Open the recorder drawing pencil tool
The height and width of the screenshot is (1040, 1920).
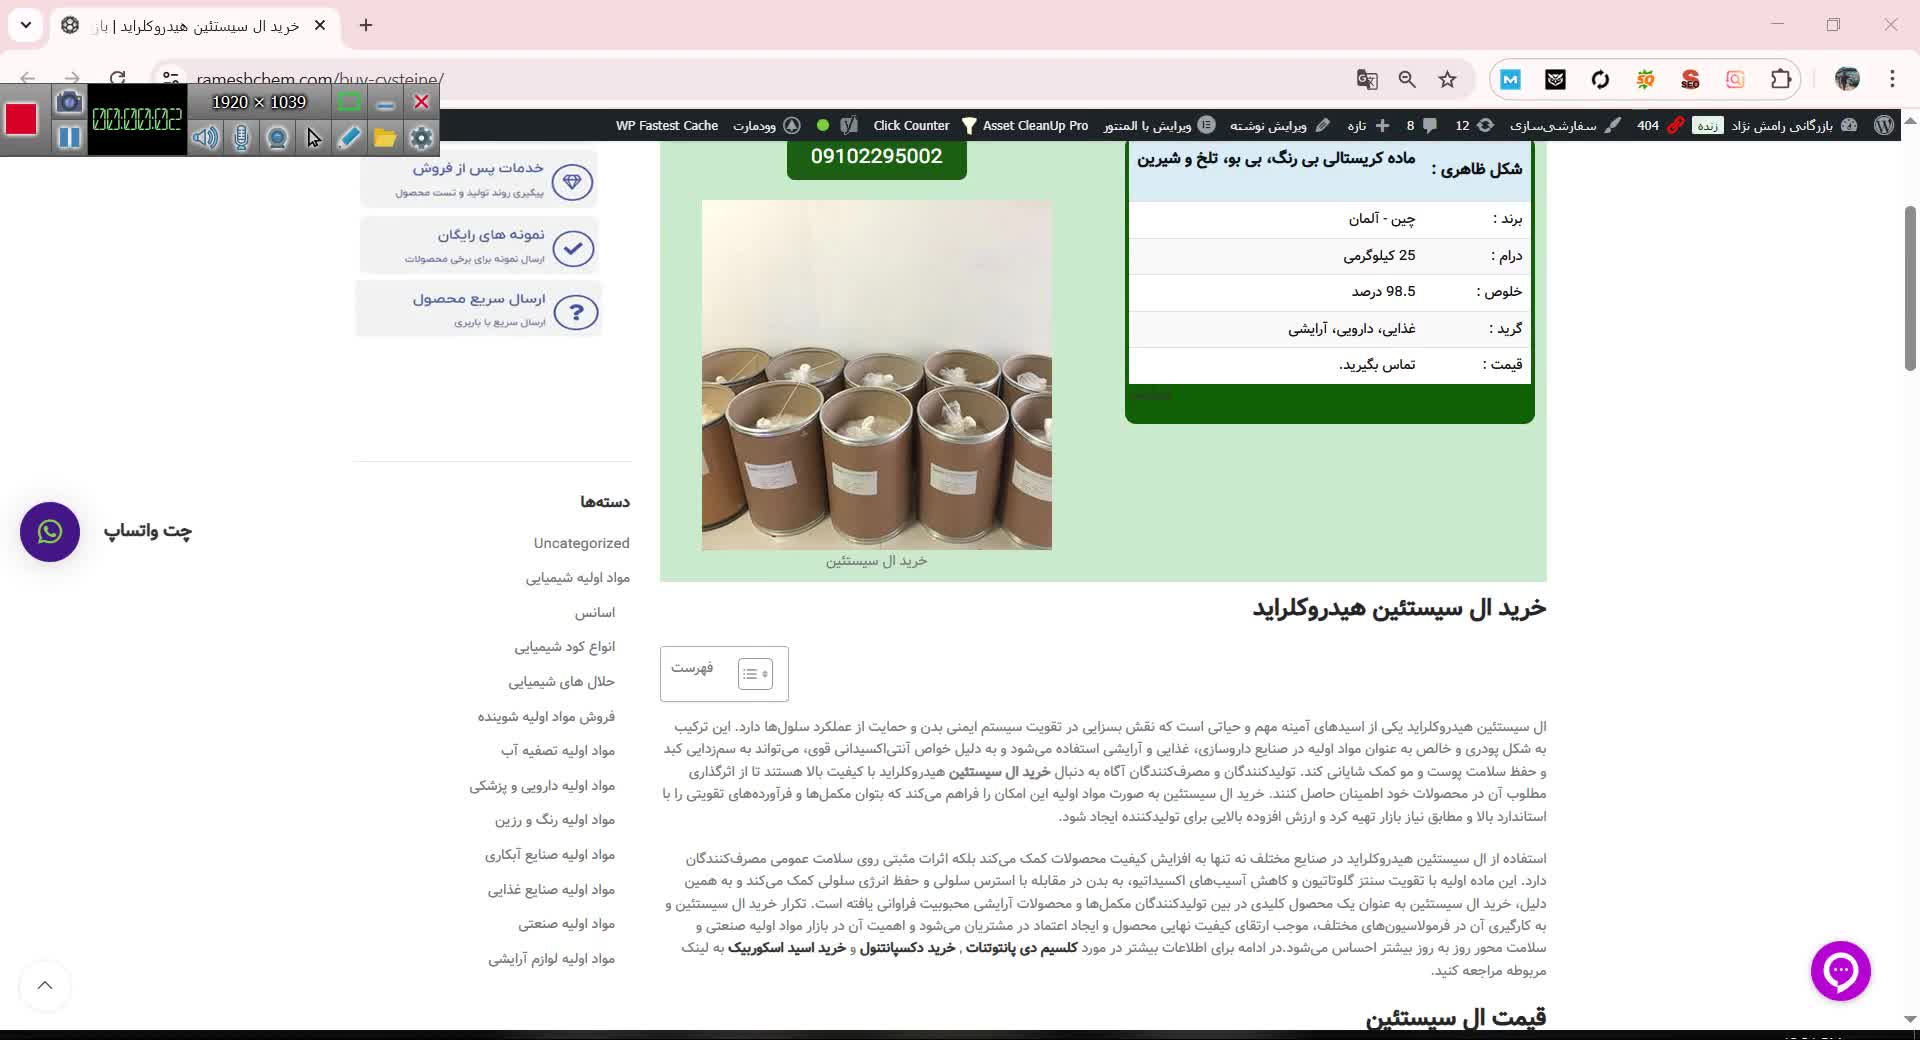[349, 137]
